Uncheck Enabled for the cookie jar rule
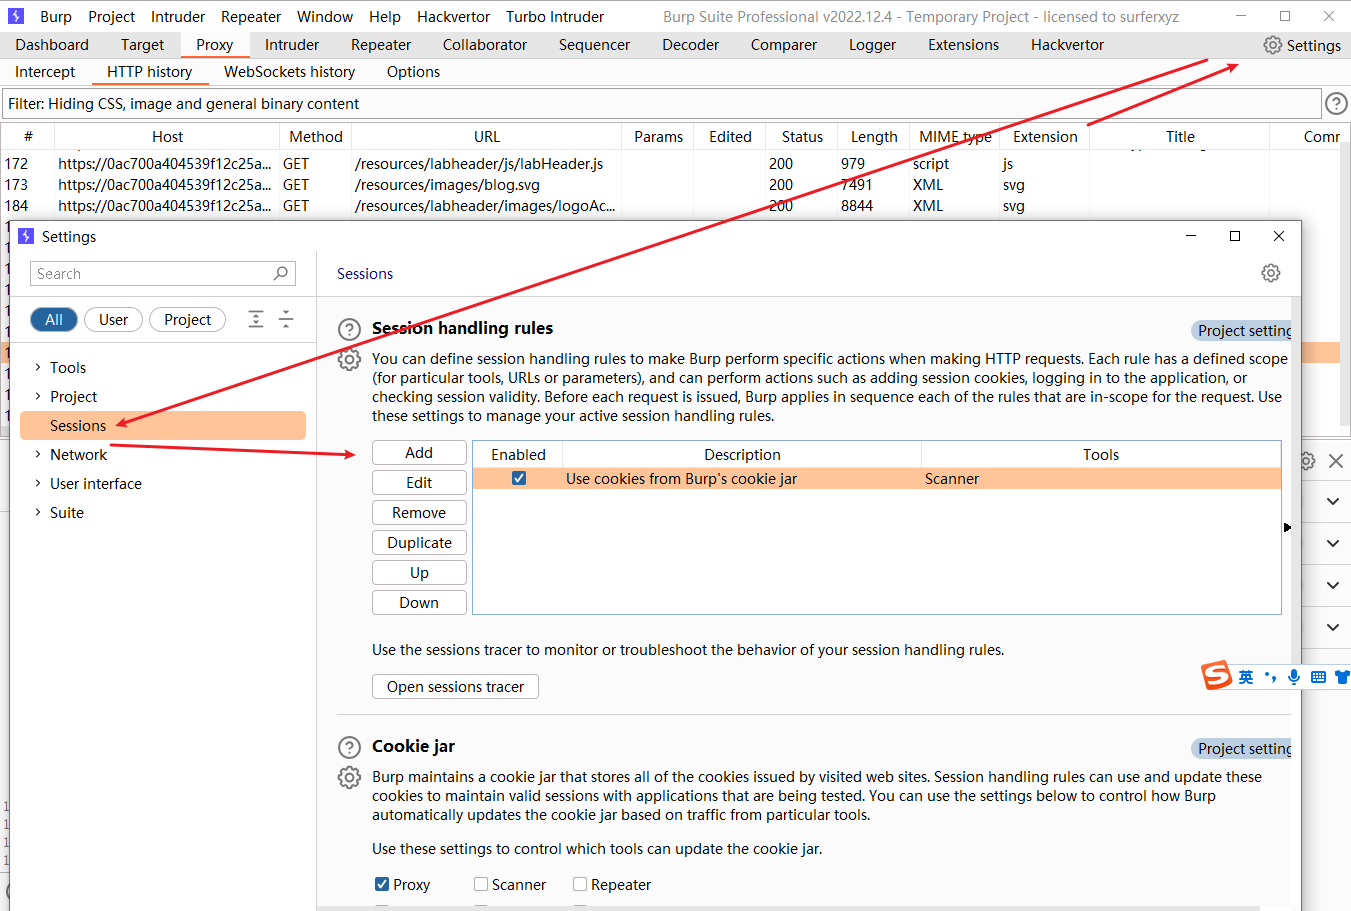Image resolution: width=1351 pixels, height=911 pixels. point(519,478)
